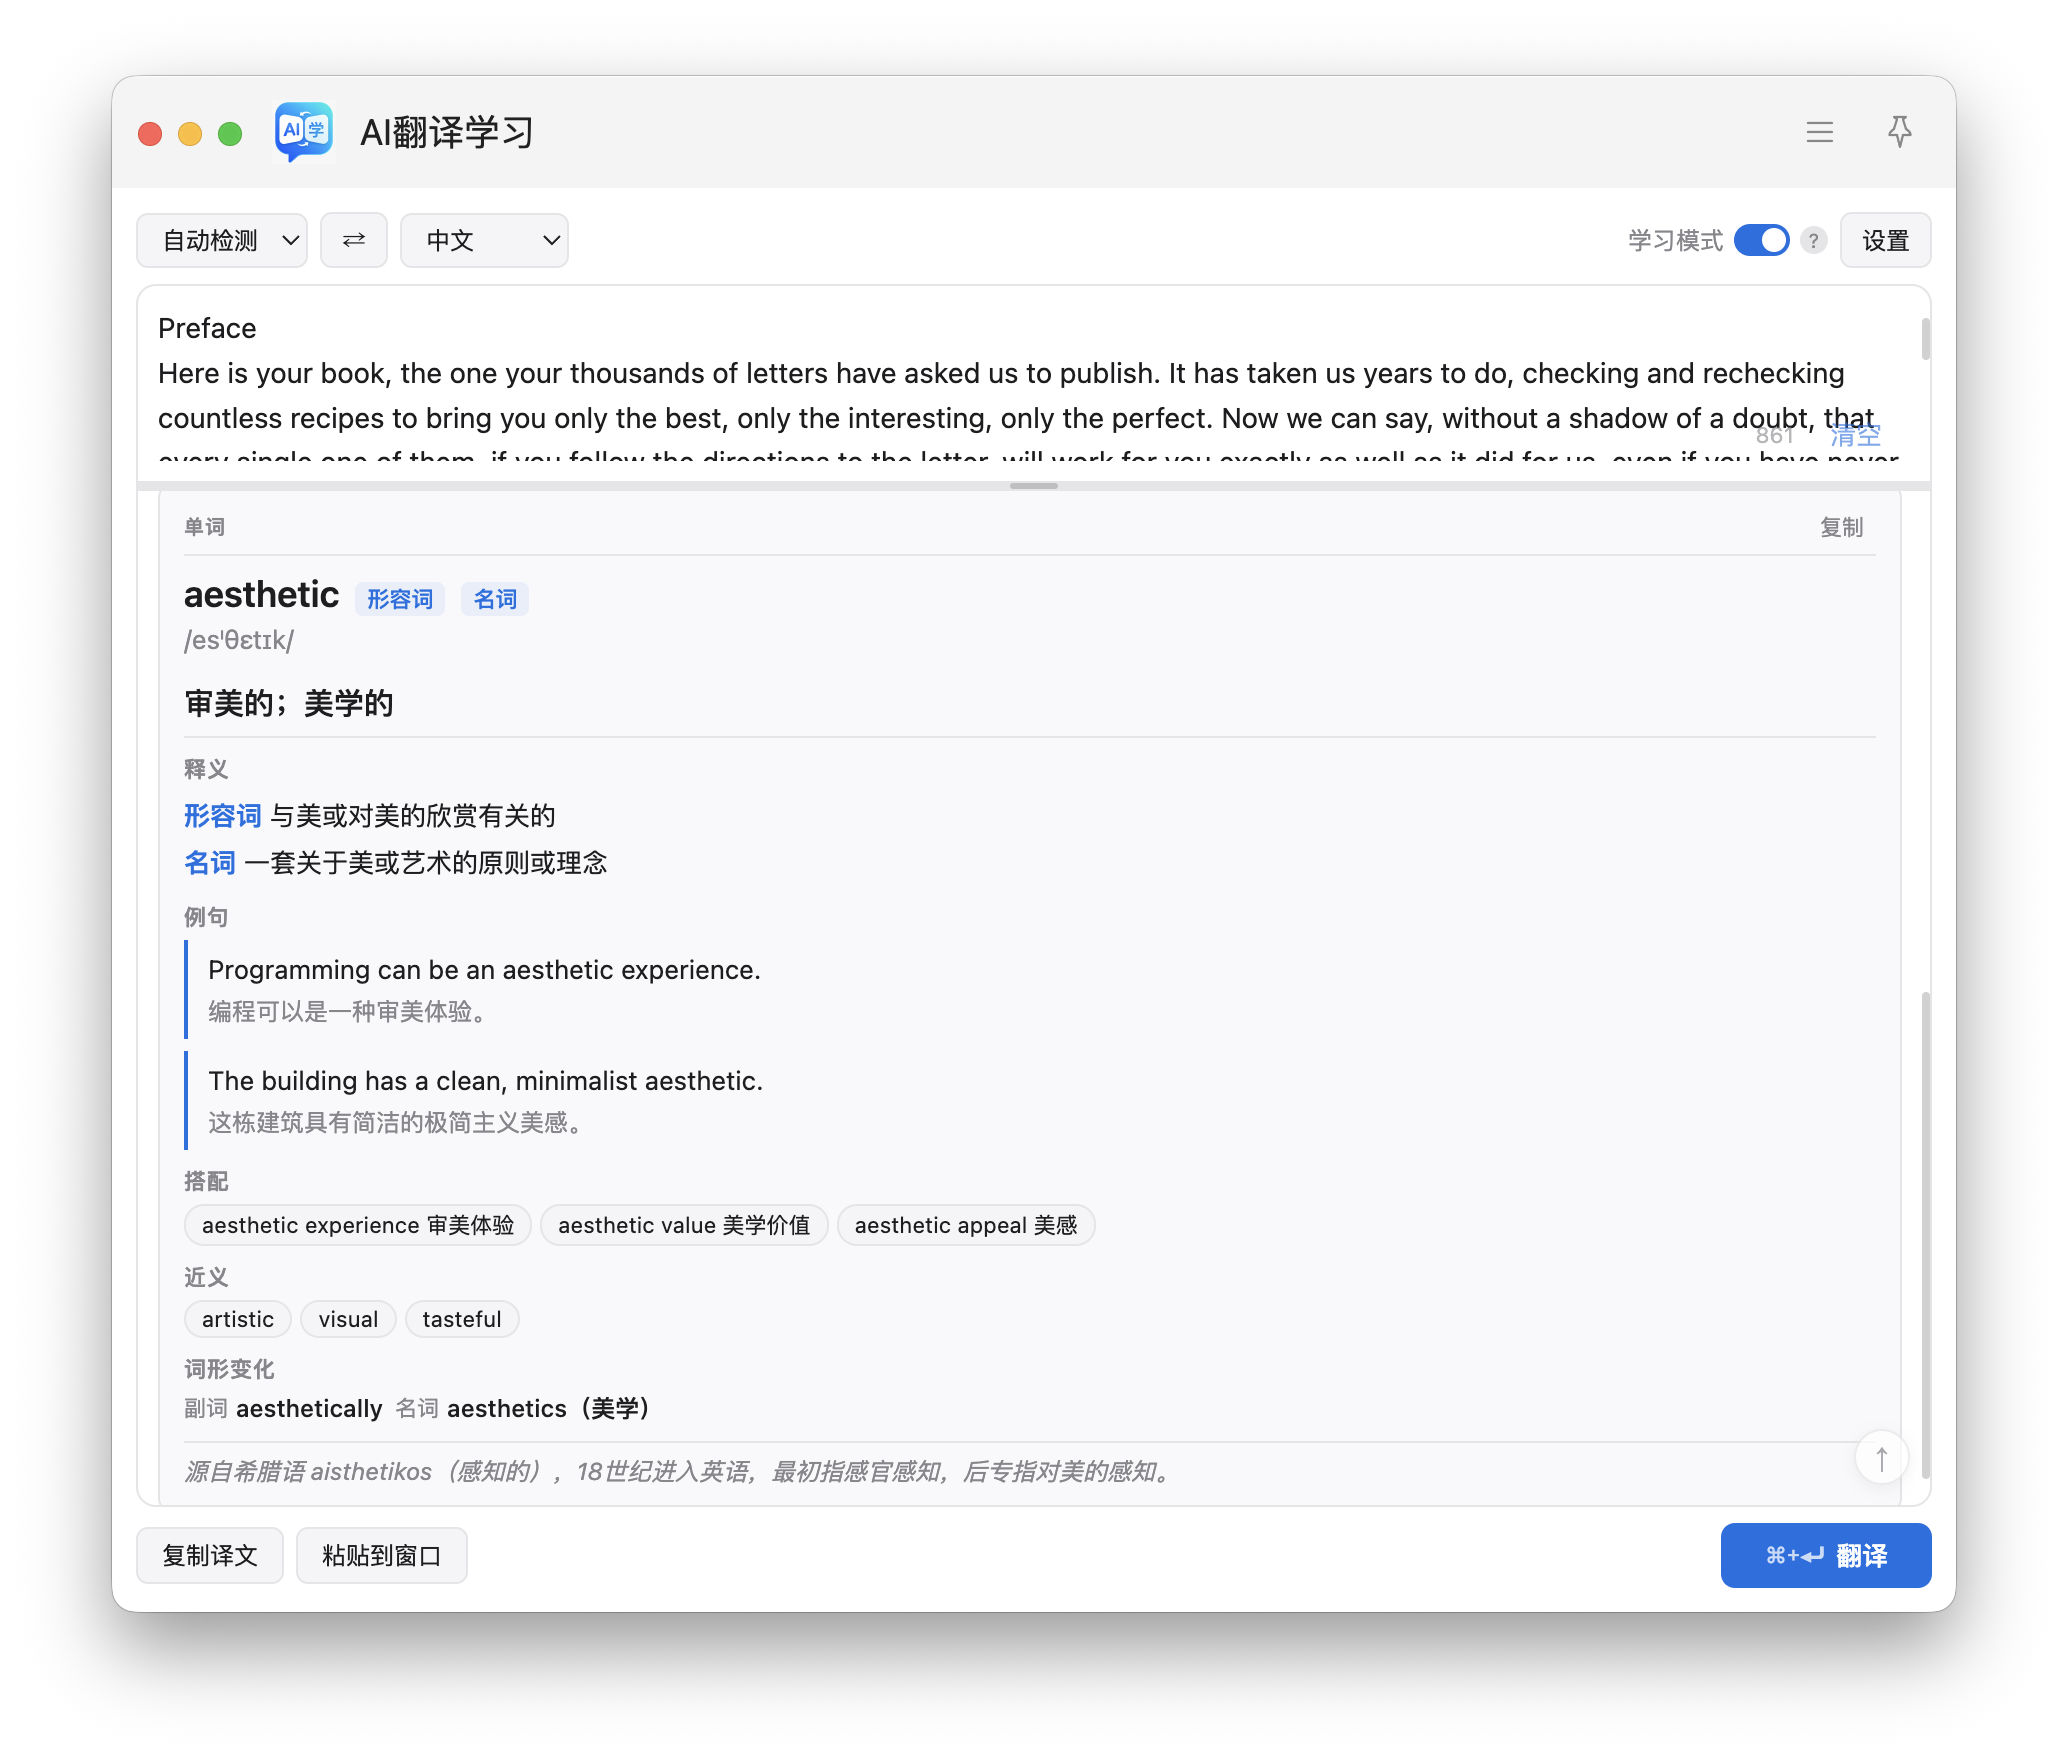Click the etymology note about aisthetikos
The image size is (2068, 1760).
(680, 1471)
